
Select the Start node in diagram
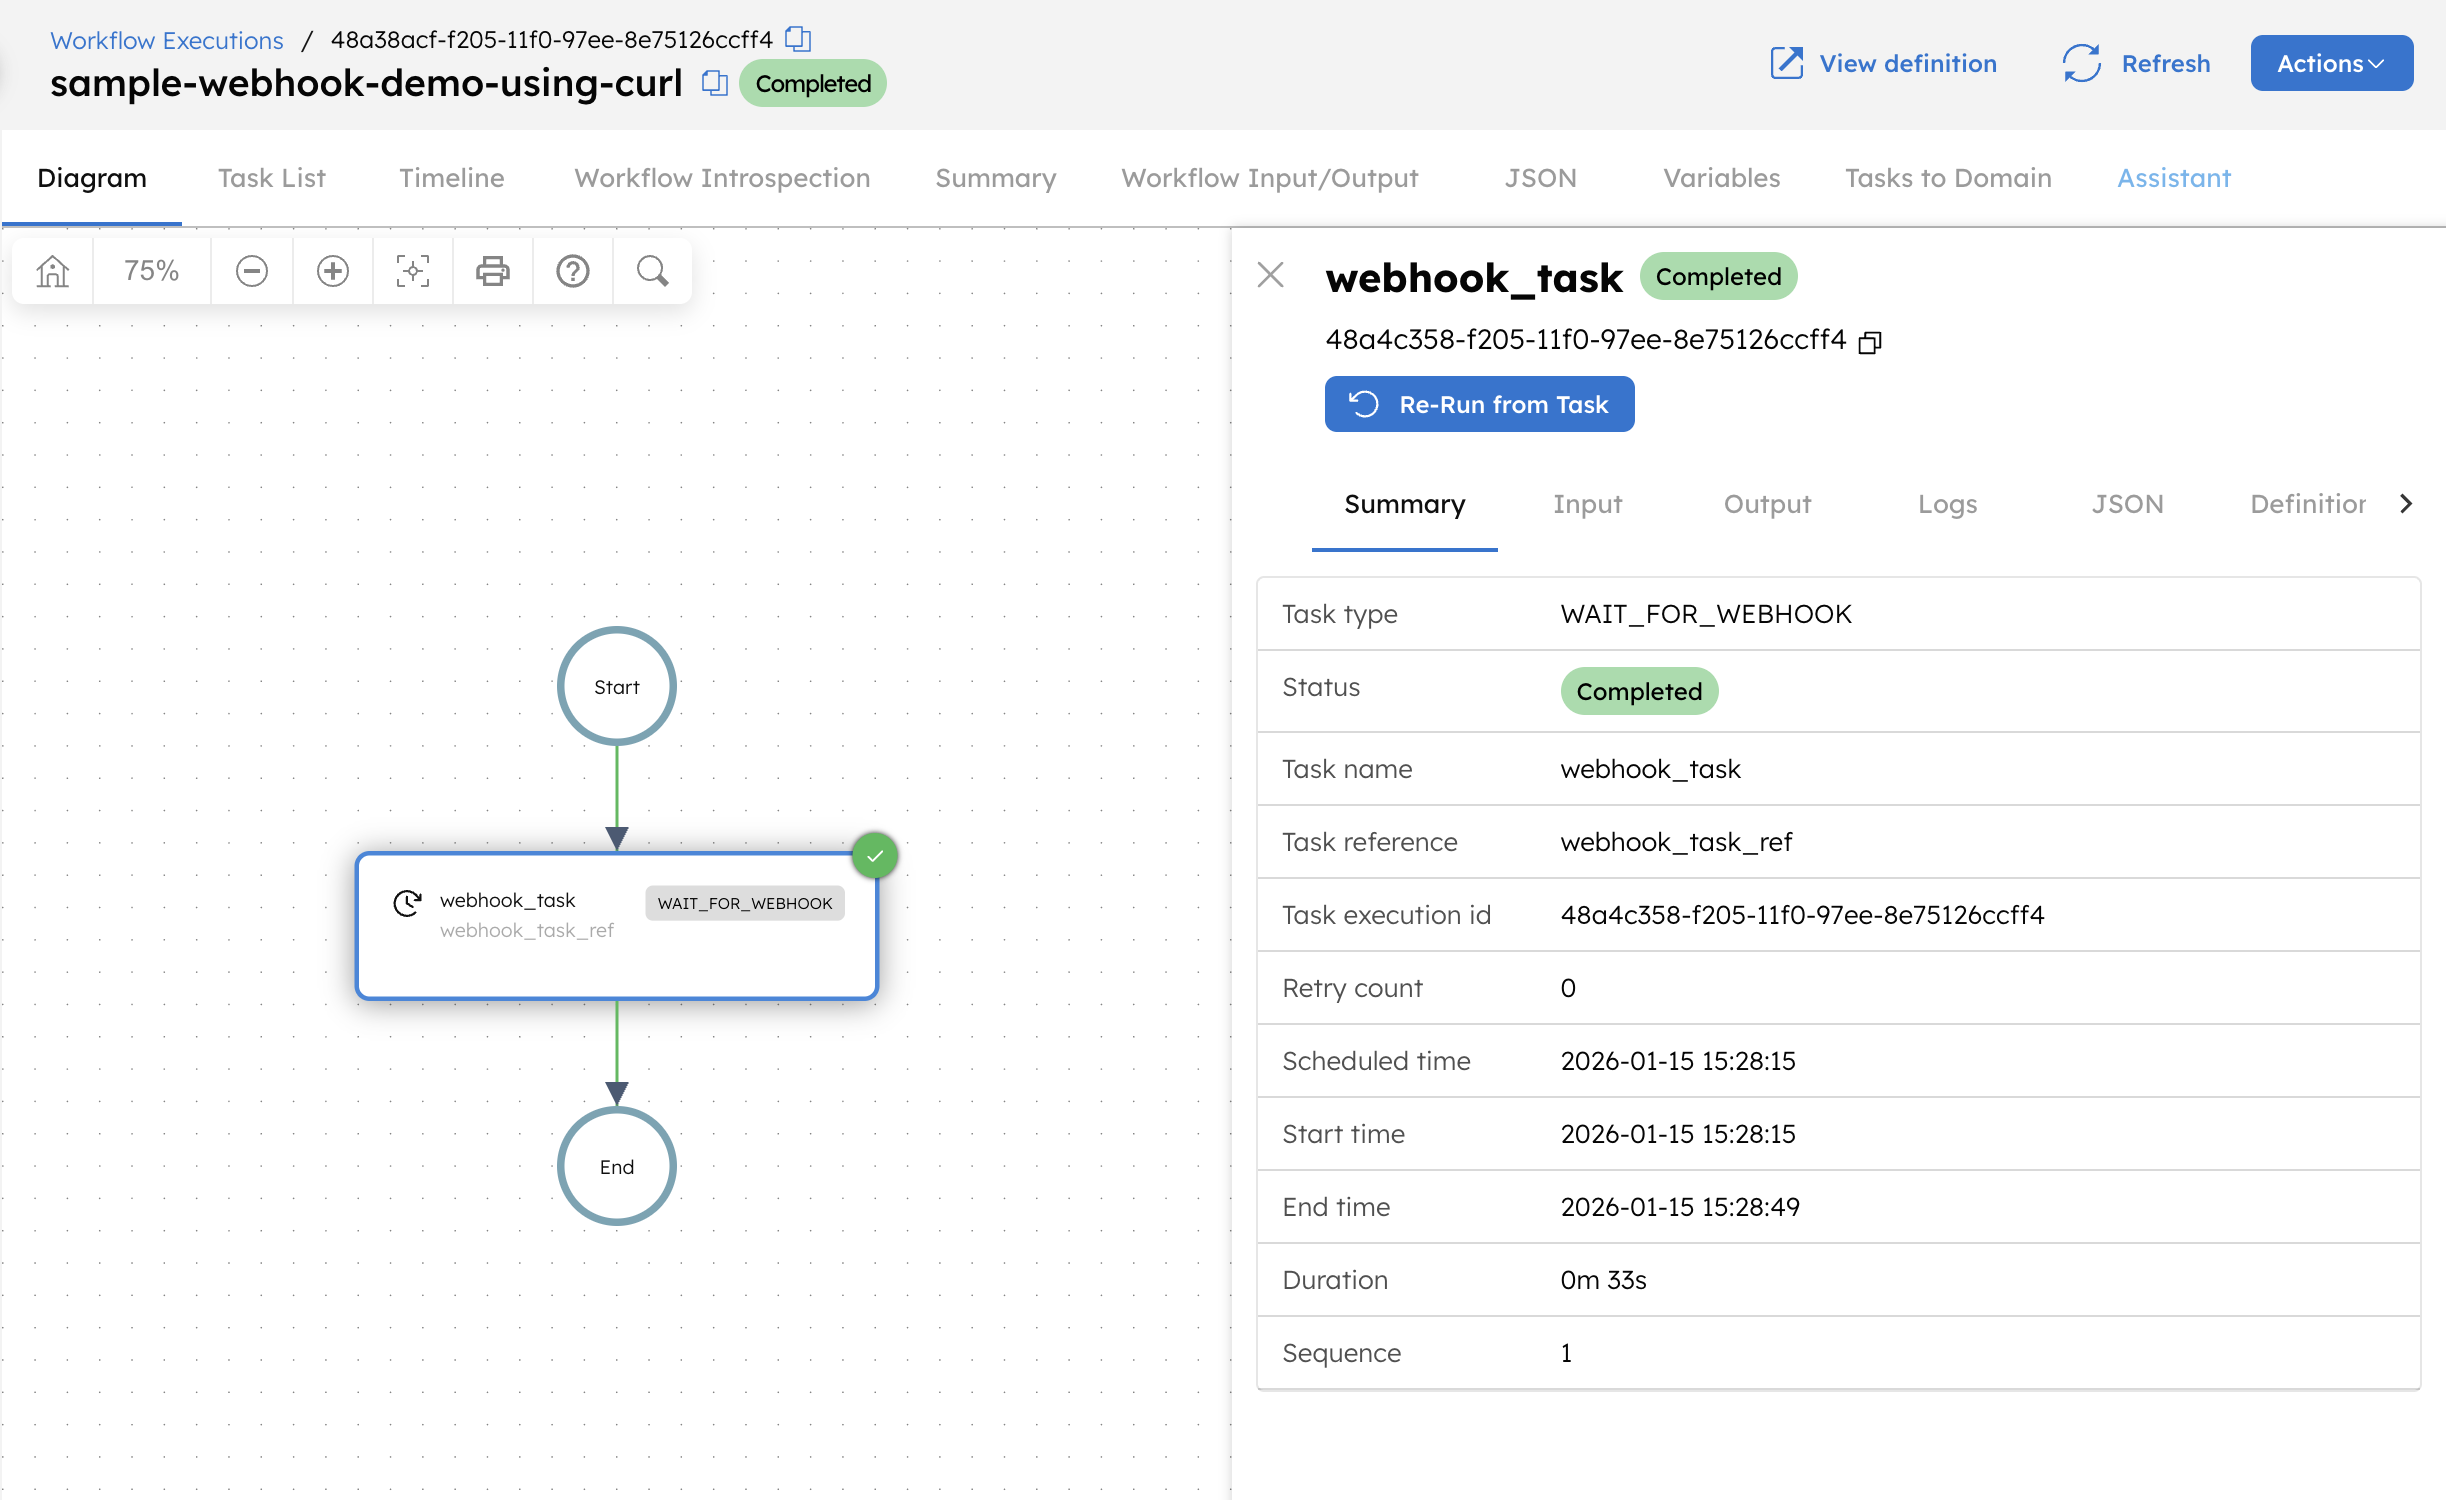click(617, 686)
